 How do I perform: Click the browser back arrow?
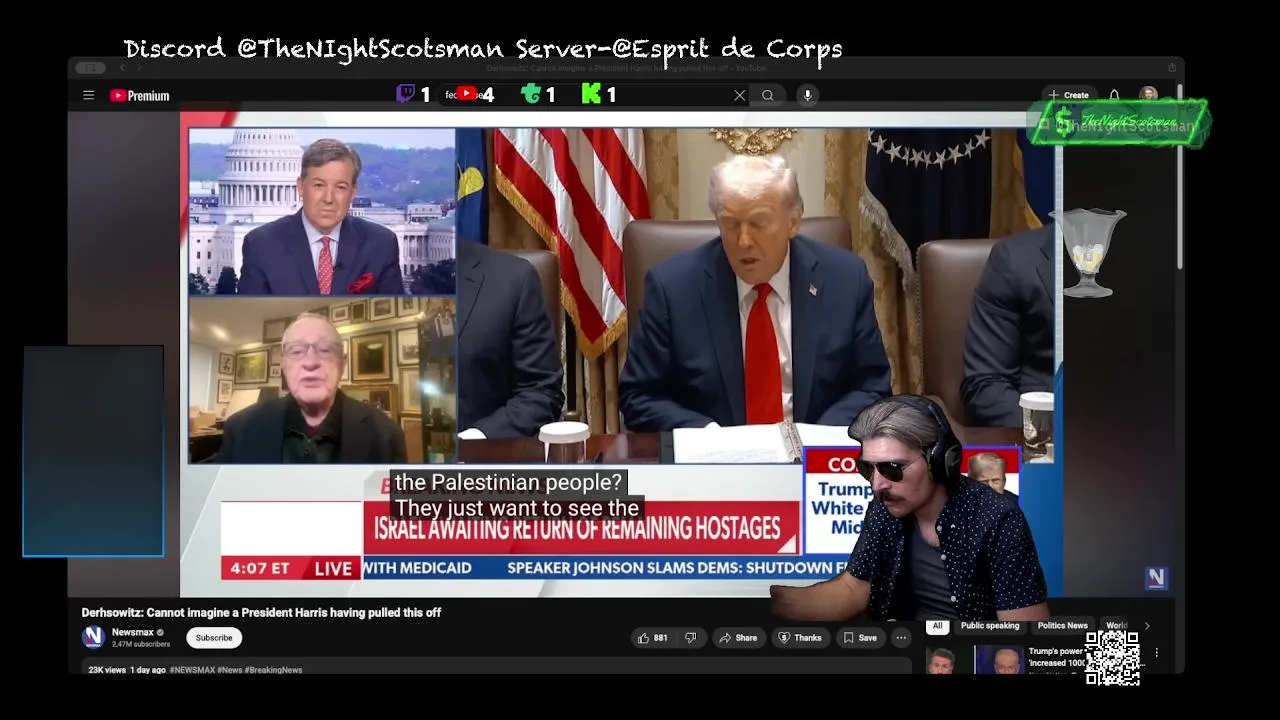point(122,68)
